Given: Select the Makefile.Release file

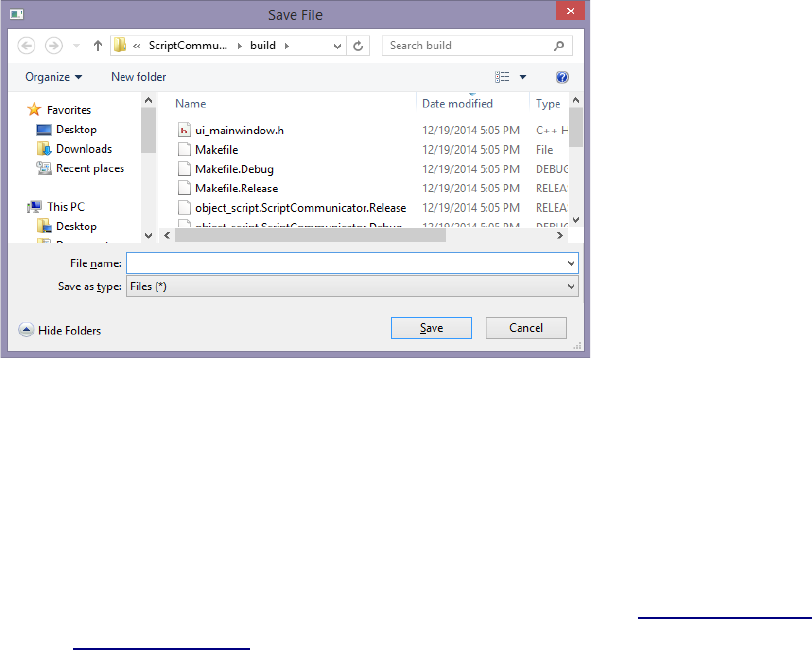Looking at the screenshot, I should click(237, 189).
